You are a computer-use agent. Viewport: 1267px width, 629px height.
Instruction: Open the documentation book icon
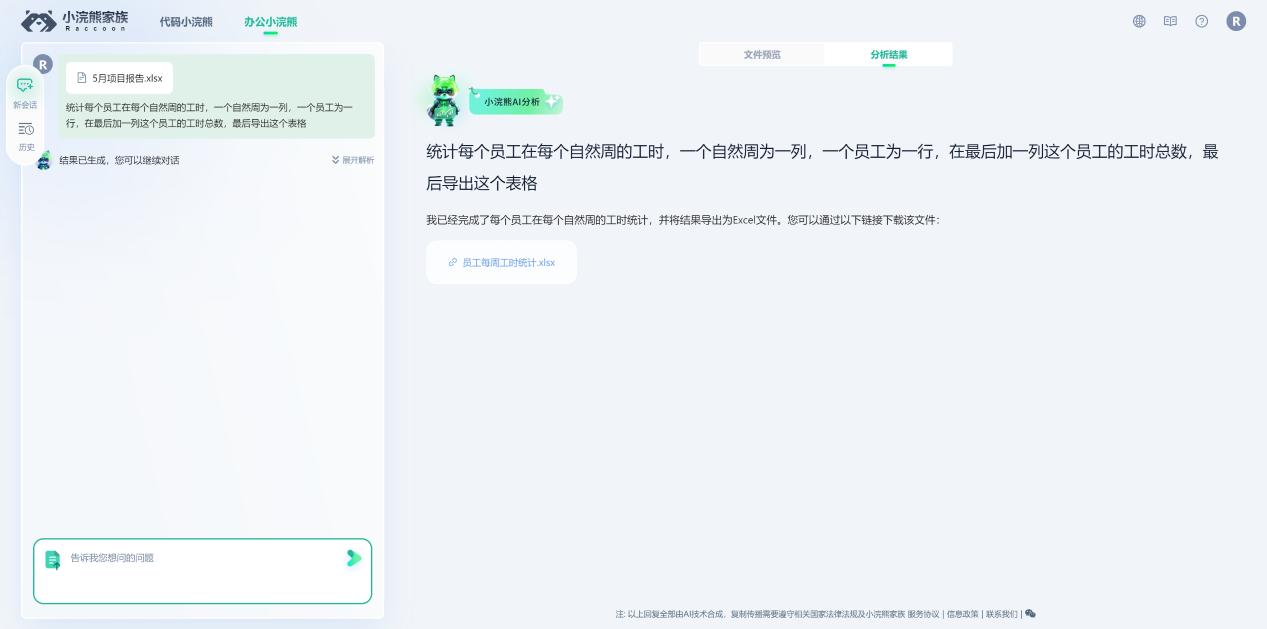1170,21
